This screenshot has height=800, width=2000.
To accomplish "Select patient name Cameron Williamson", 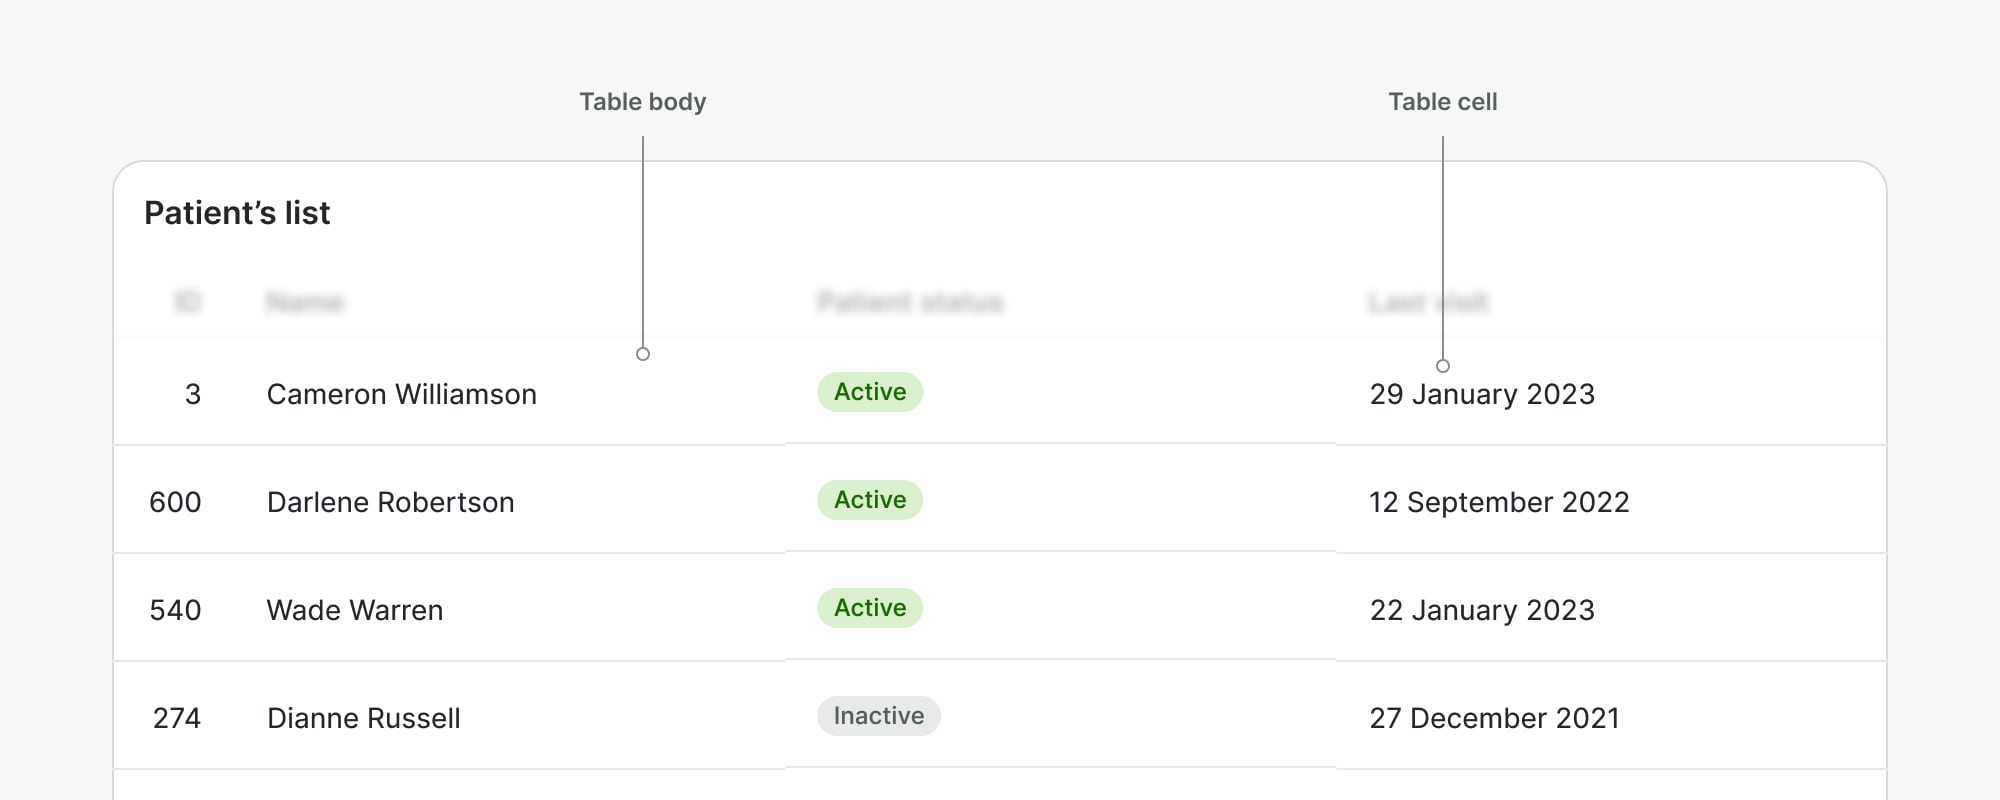I will click(401, 394).
